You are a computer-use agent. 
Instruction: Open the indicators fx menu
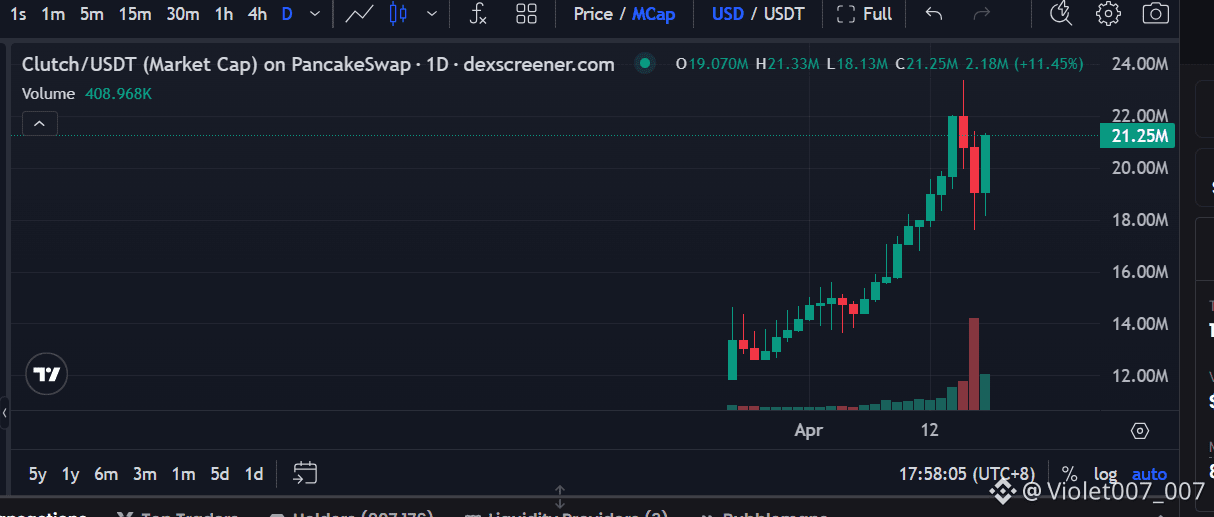point(479,14)
